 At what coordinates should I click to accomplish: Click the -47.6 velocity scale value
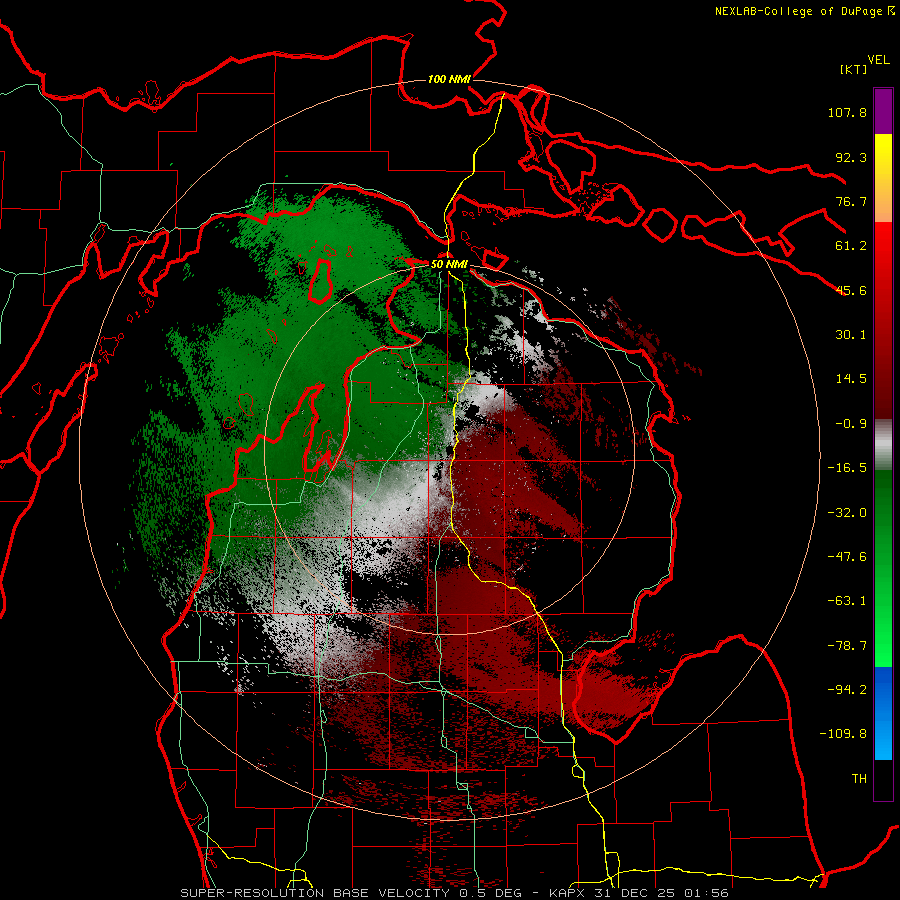(847, 557)
